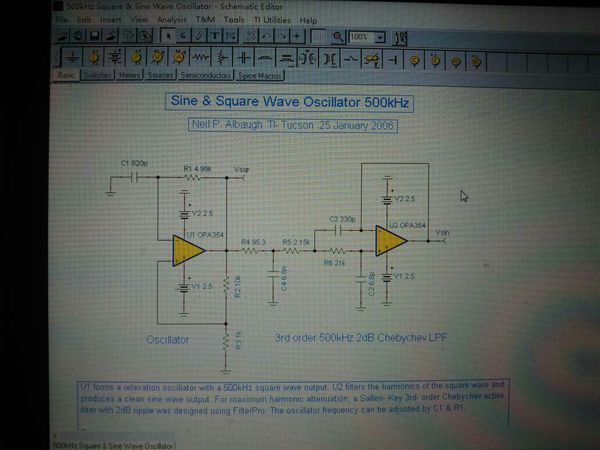The height and width of the screenshot is (450, 600).
Task: Place a Voltmeter component
Action: coord(157,58)
